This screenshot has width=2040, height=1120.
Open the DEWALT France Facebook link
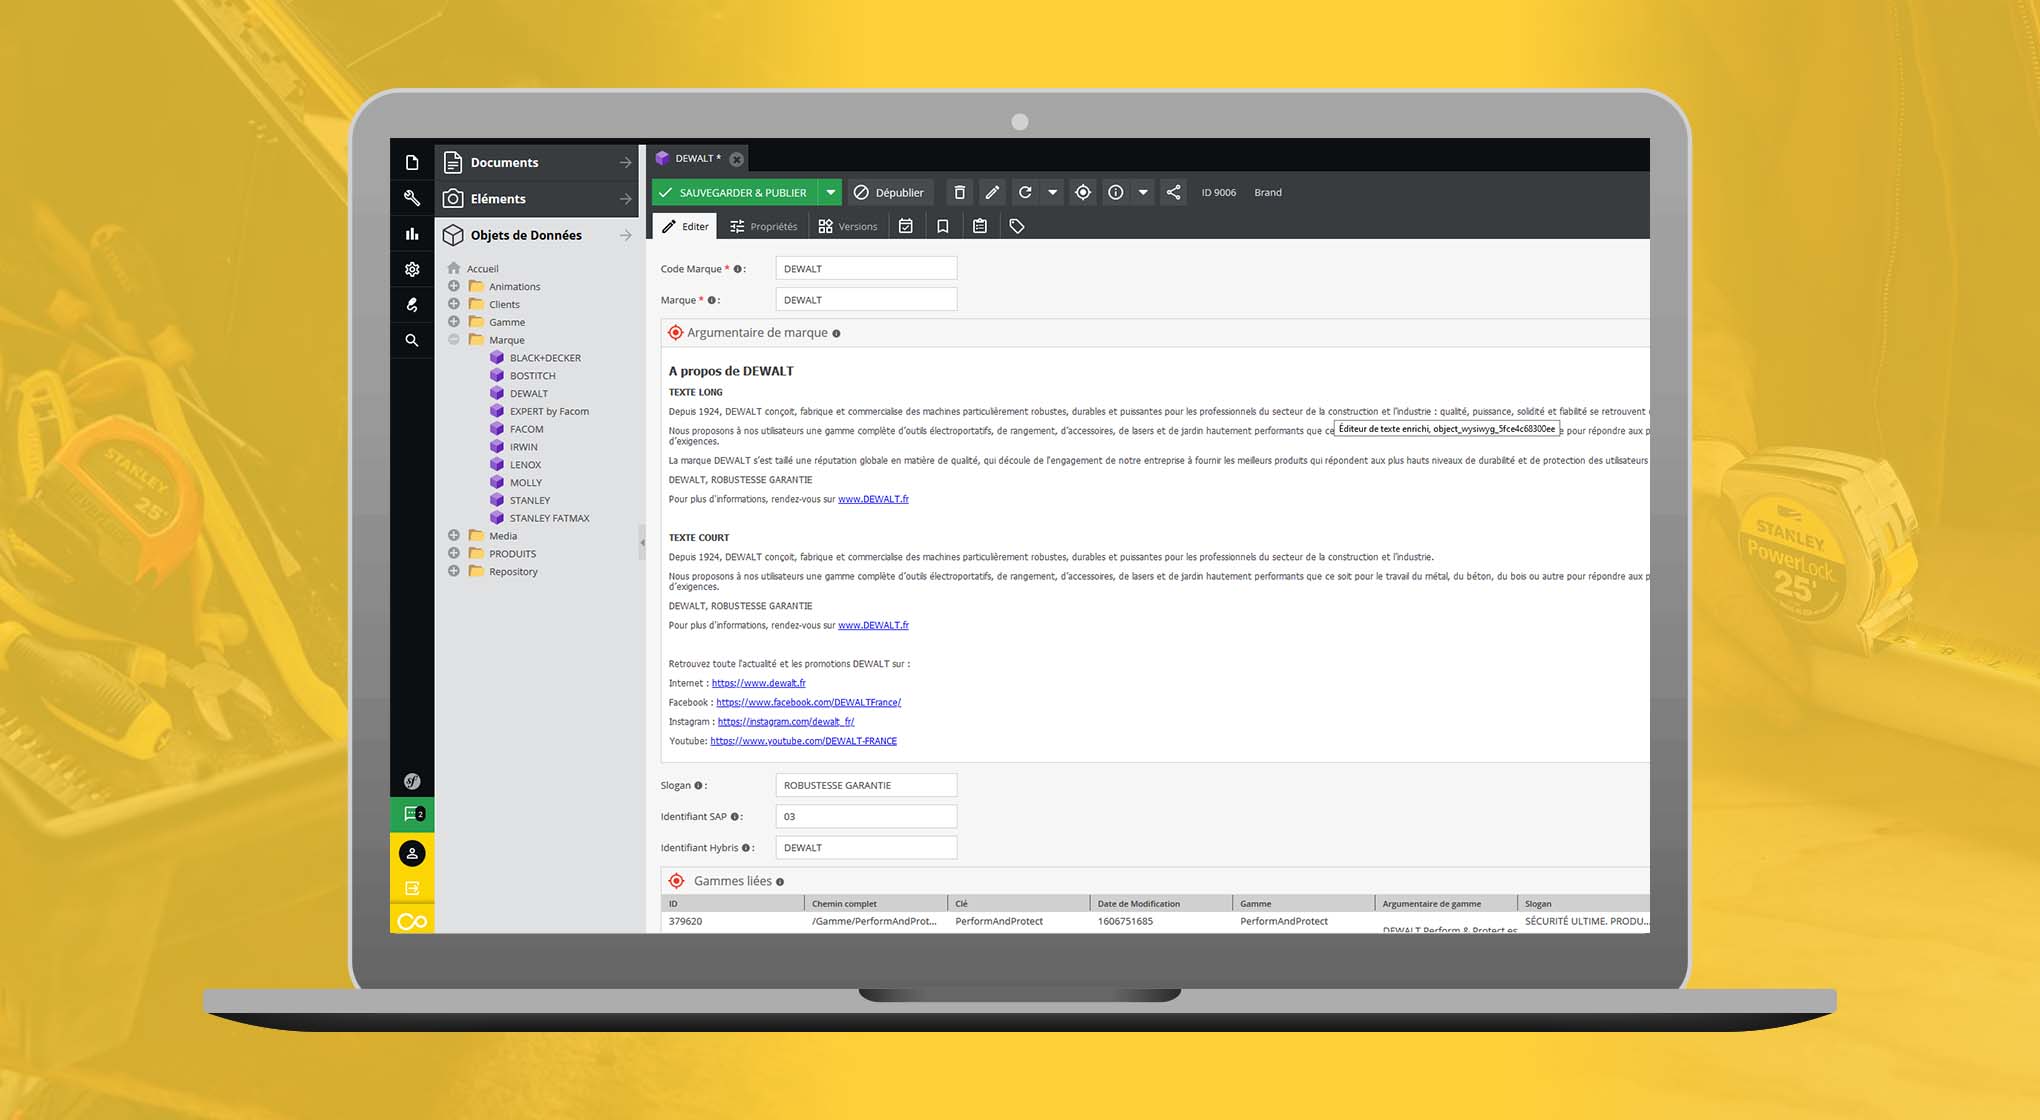808,702
